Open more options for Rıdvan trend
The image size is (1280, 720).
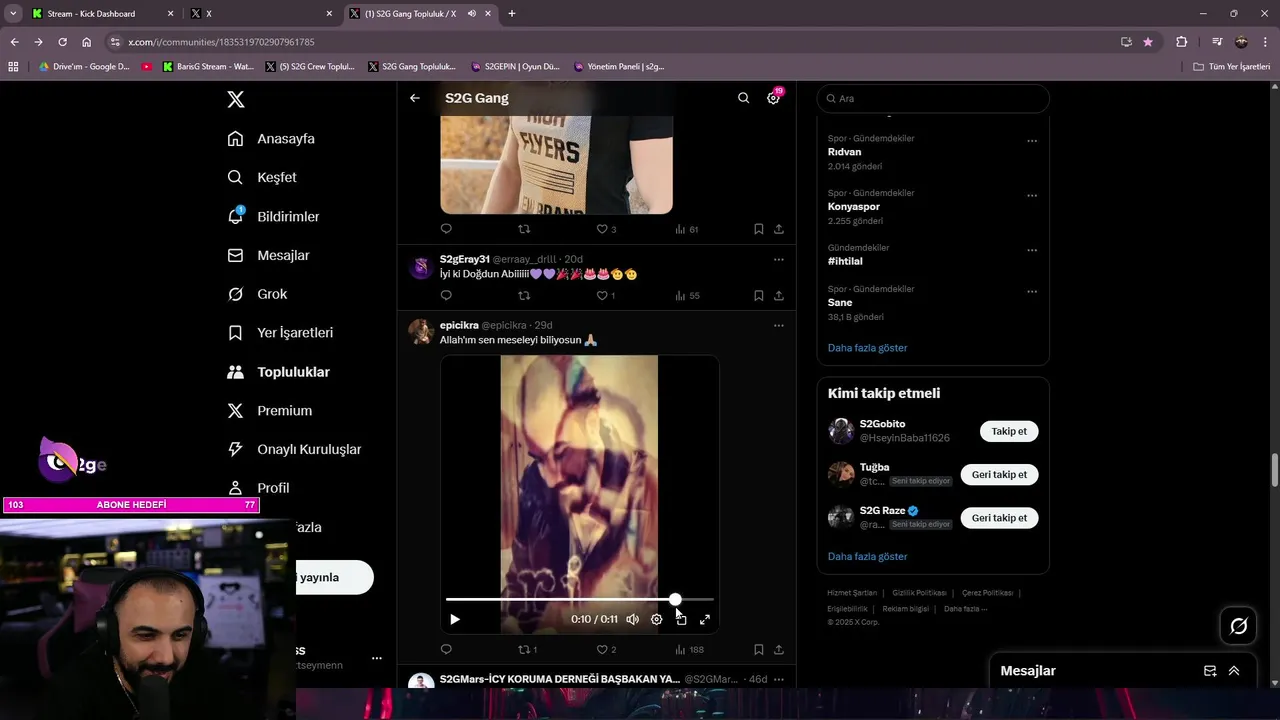pyautogui.click(x=1032, y=141)
